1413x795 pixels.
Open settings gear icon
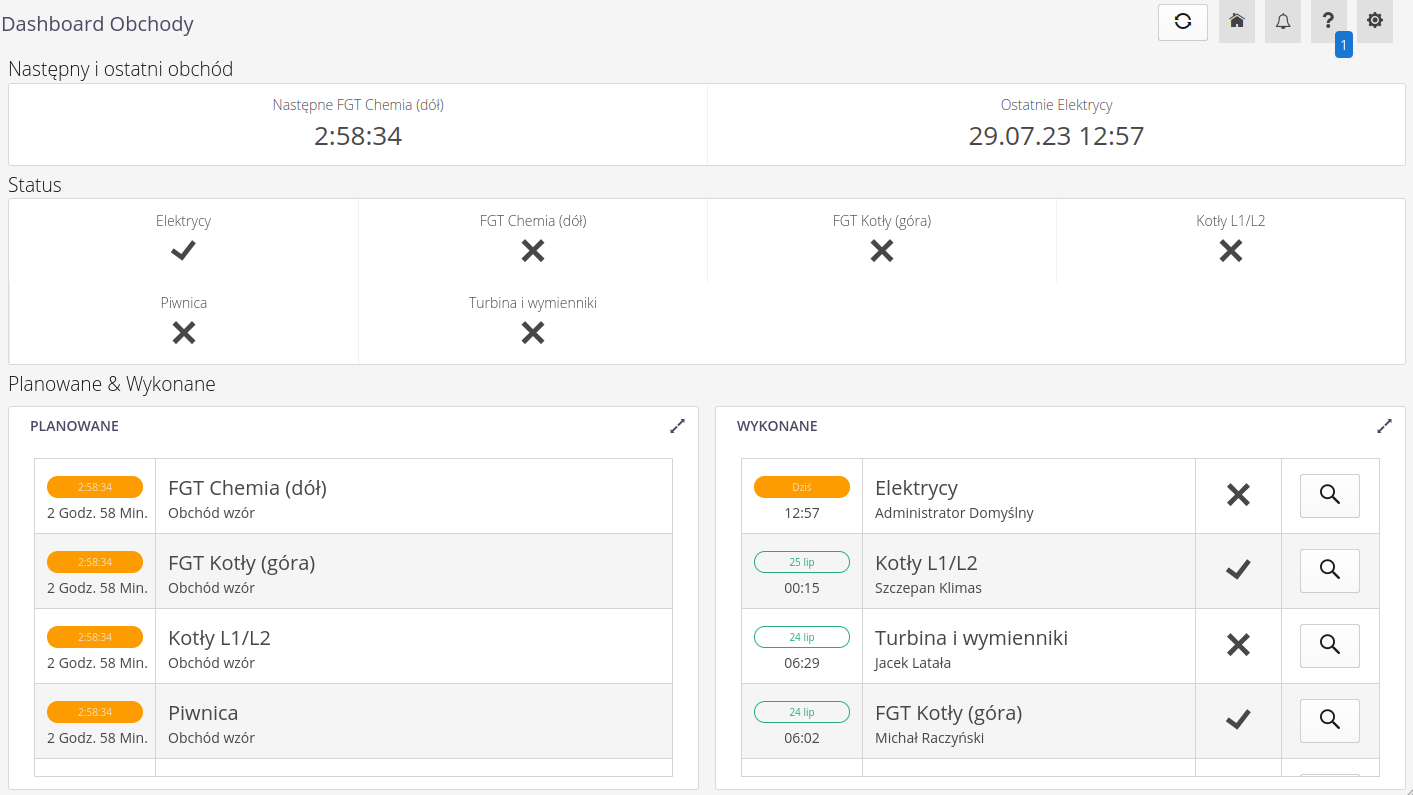tap(1374, 22)
